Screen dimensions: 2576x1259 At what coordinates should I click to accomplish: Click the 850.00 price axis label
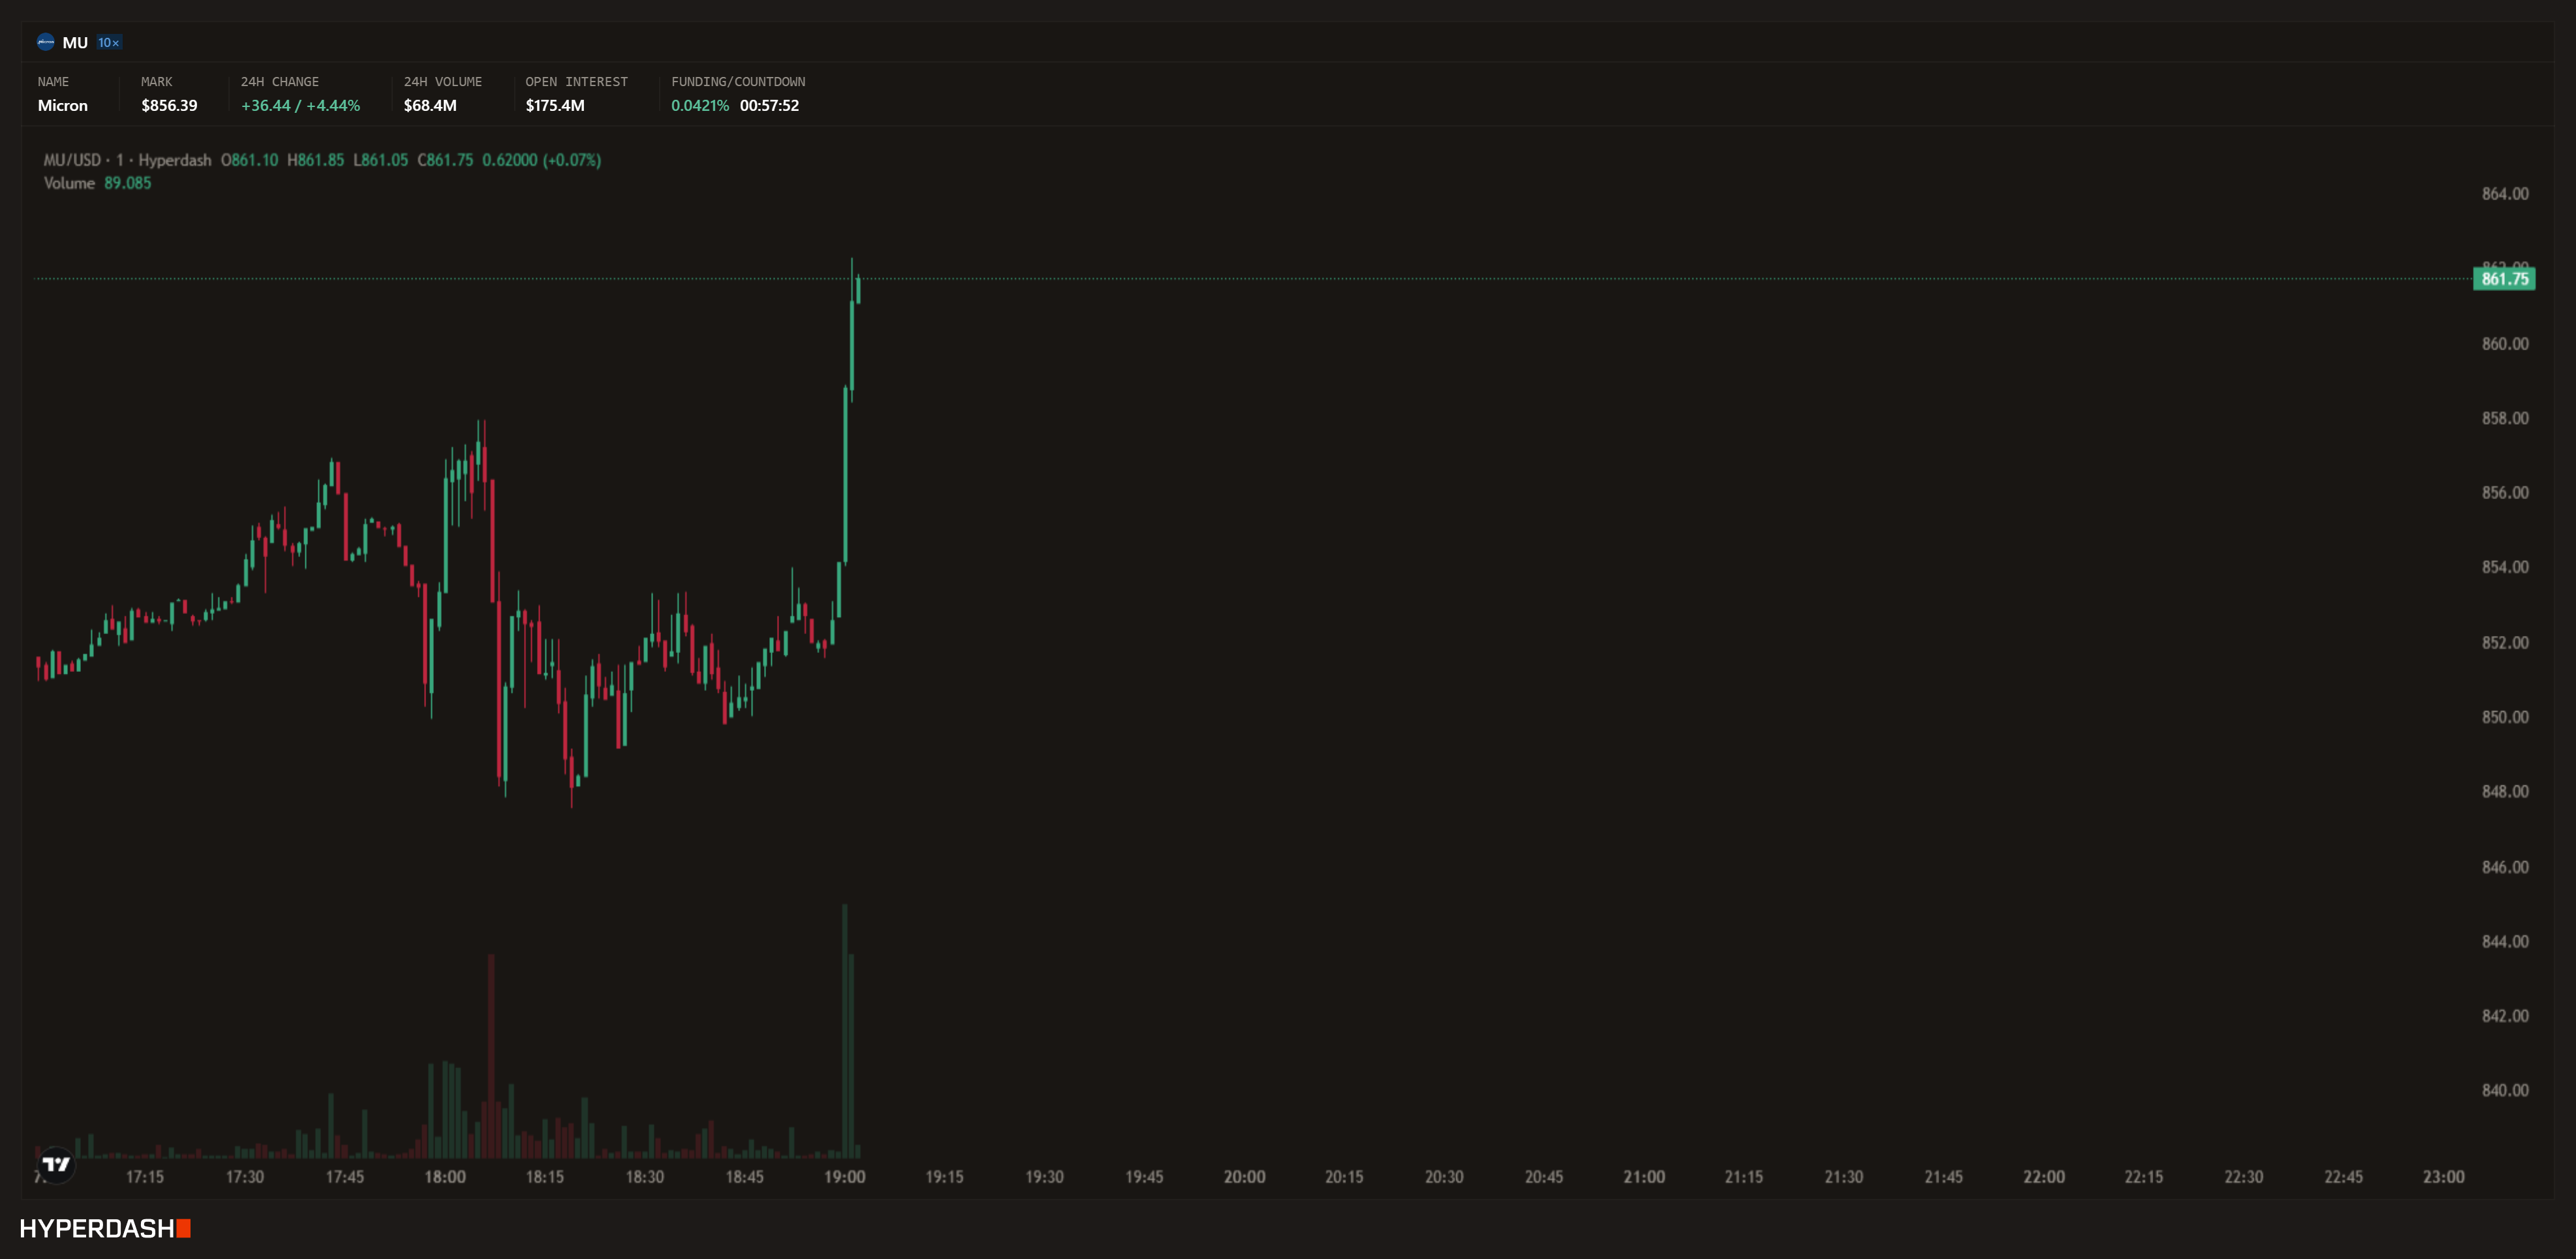point(2505,717)
